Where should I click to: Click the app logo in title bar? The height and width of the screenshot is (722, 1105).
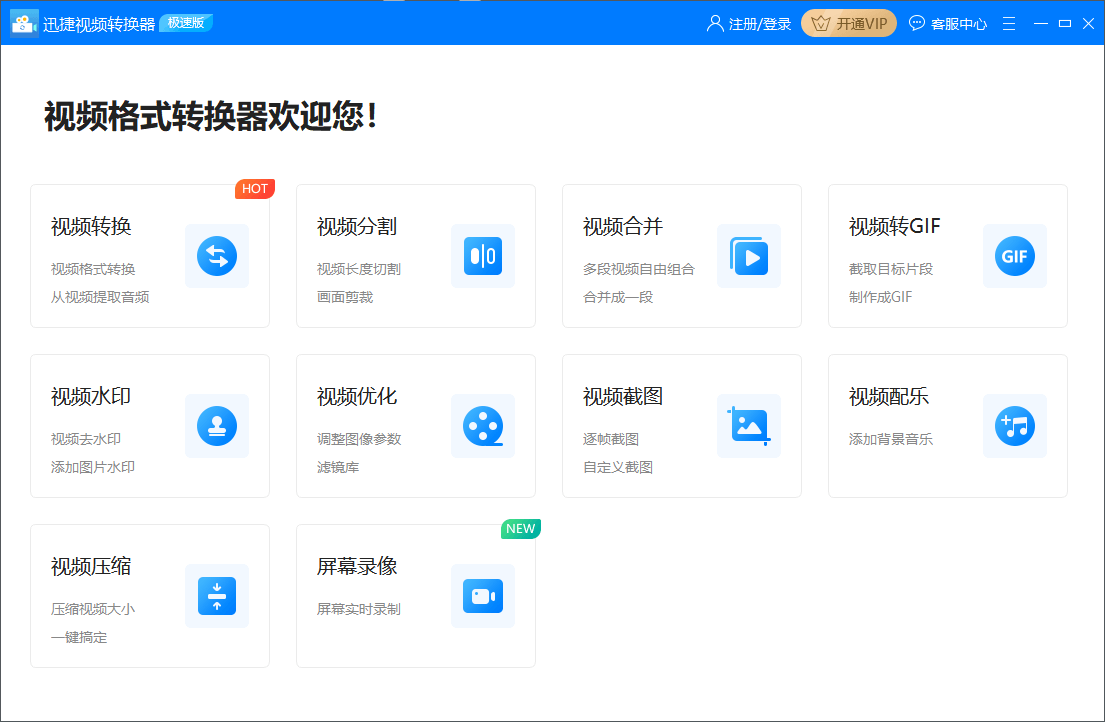point(23,23)
